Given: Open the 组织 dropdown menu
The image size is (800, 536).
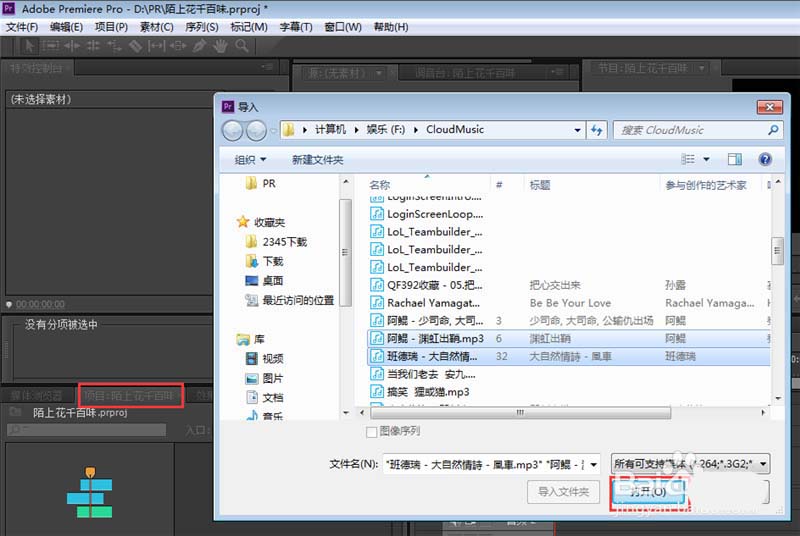Looking at the screenshot, I should click(x=250, y=160).
